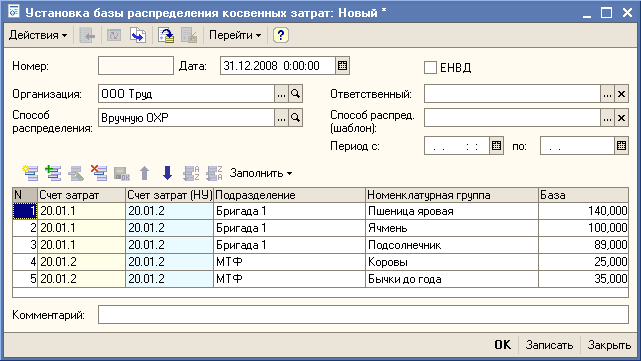
Task: Click the find-in-list toolbar icon
Action: coord(87,36)
